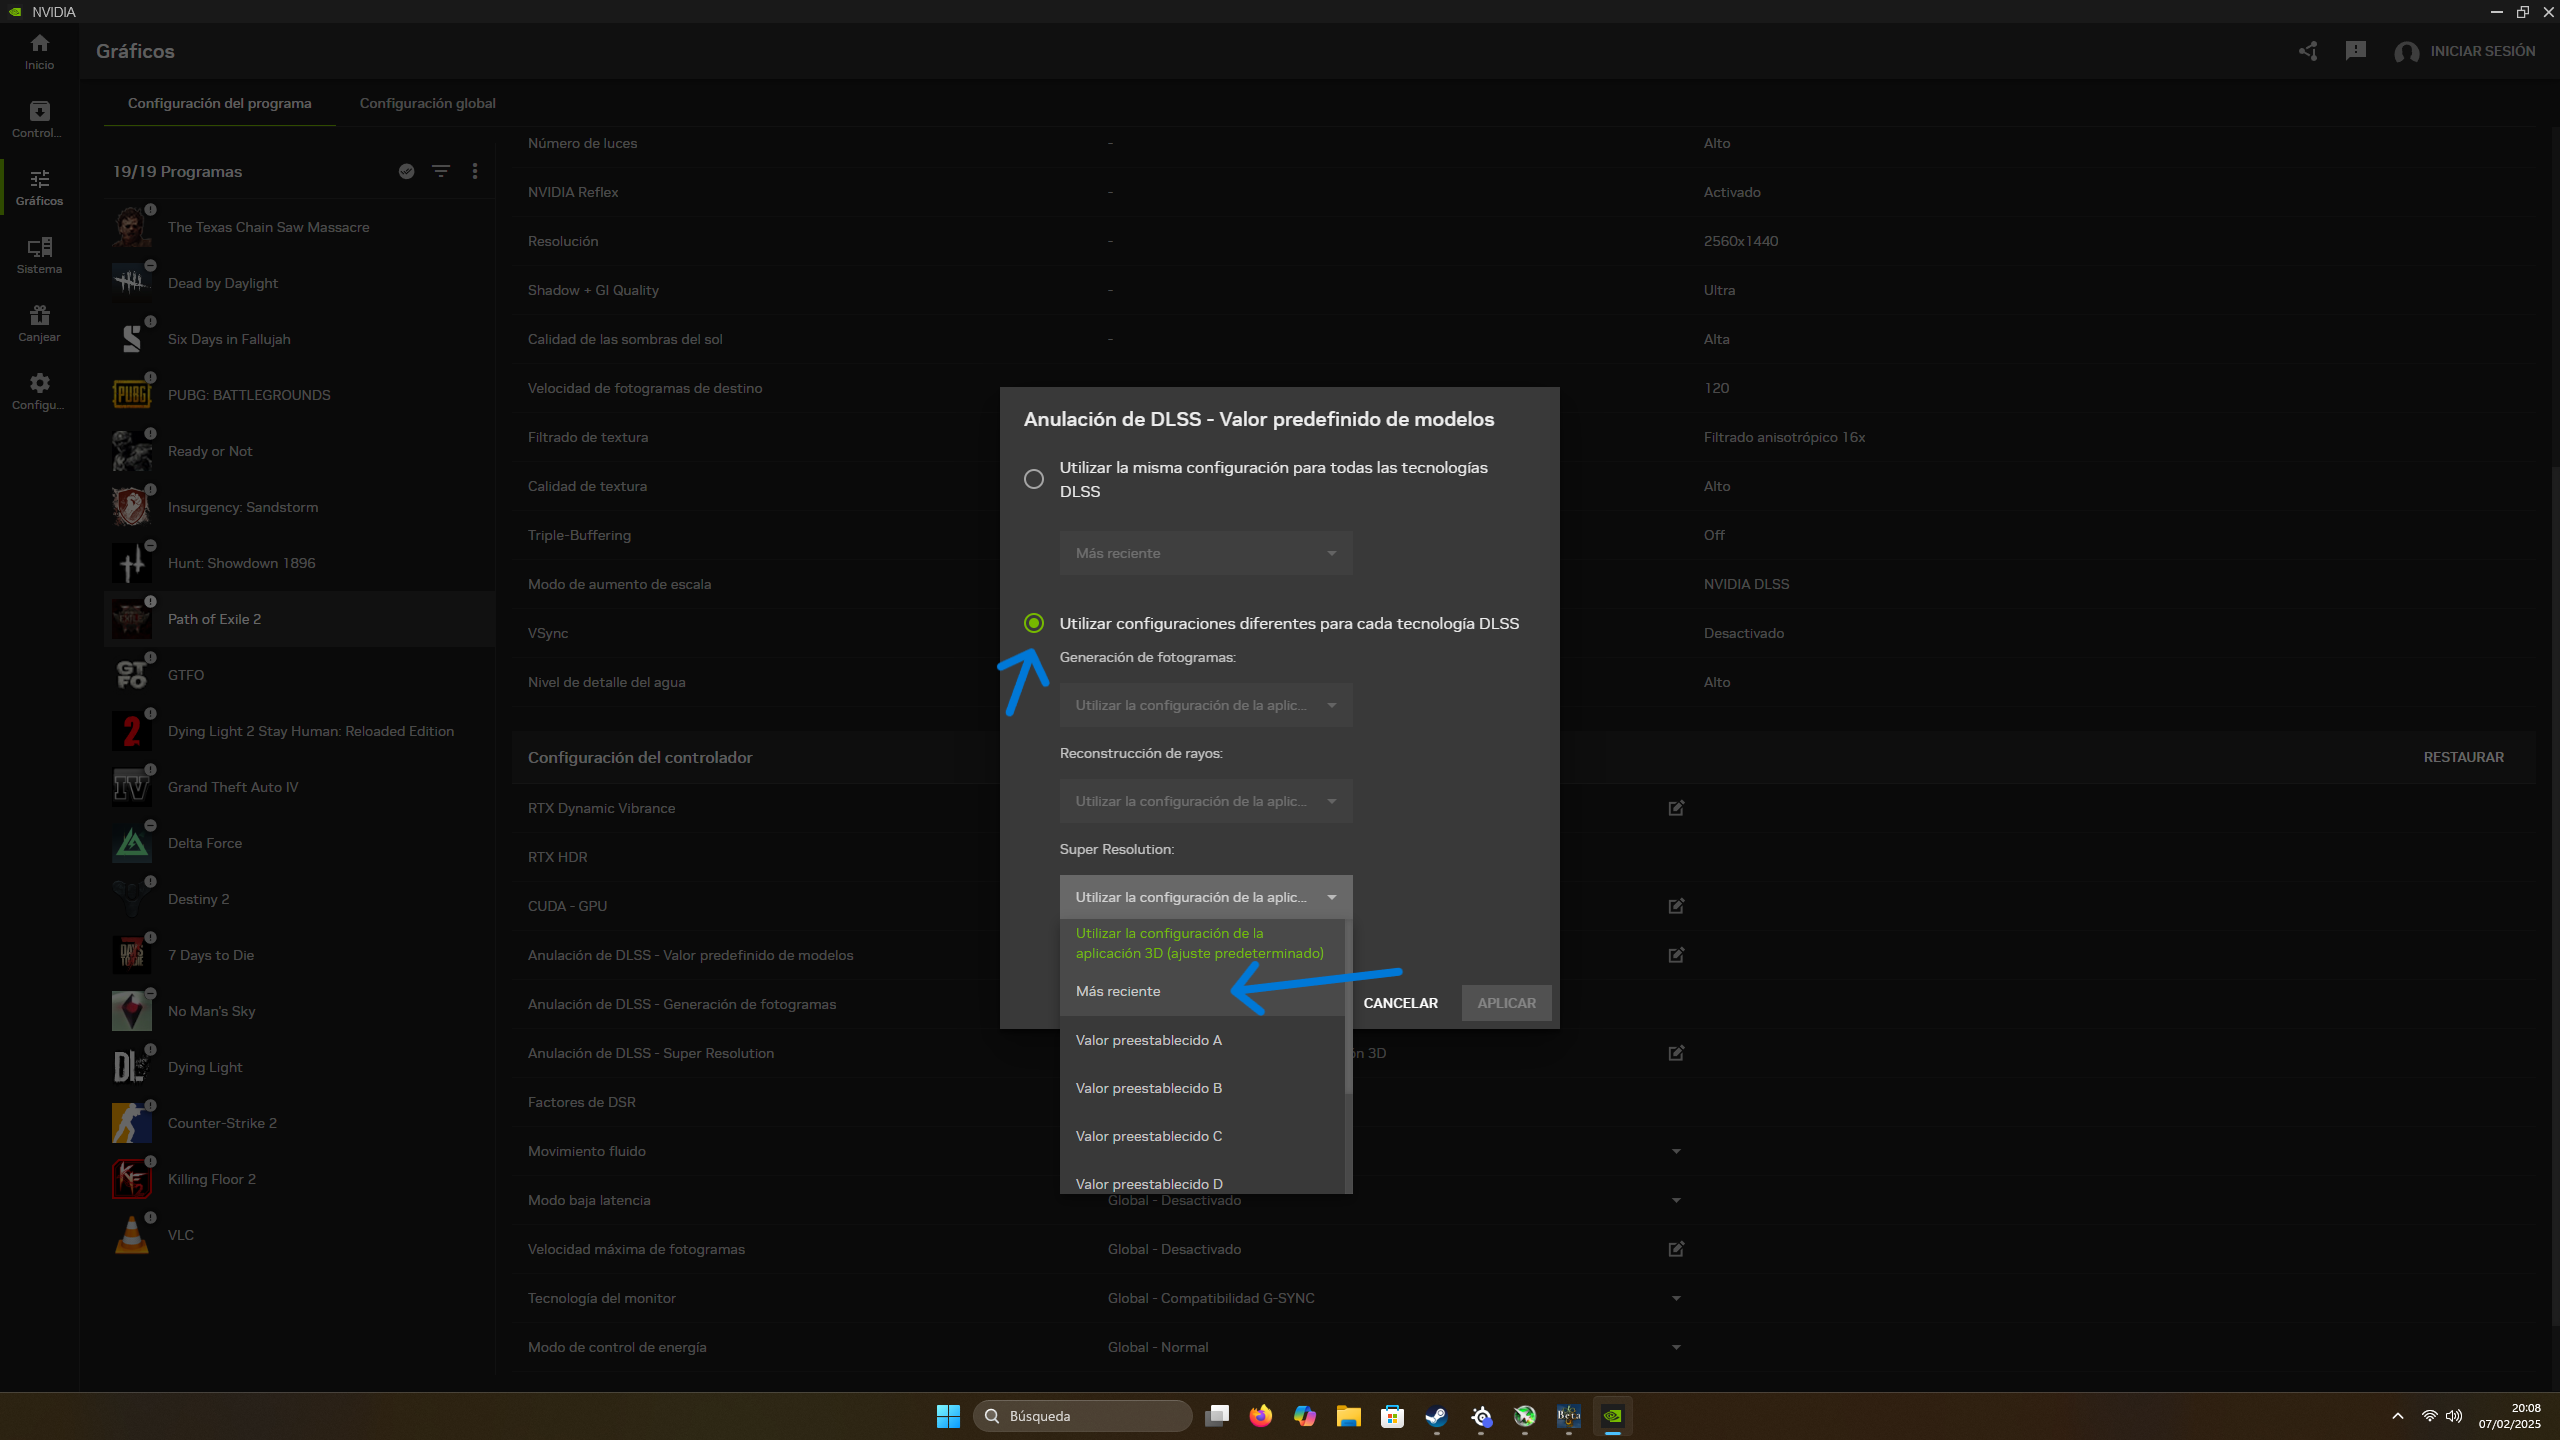The height and width of the screenshot is (1440, 2560).
Task: Open the Inicio home sidebar icon
Action: tap(39, 51)
